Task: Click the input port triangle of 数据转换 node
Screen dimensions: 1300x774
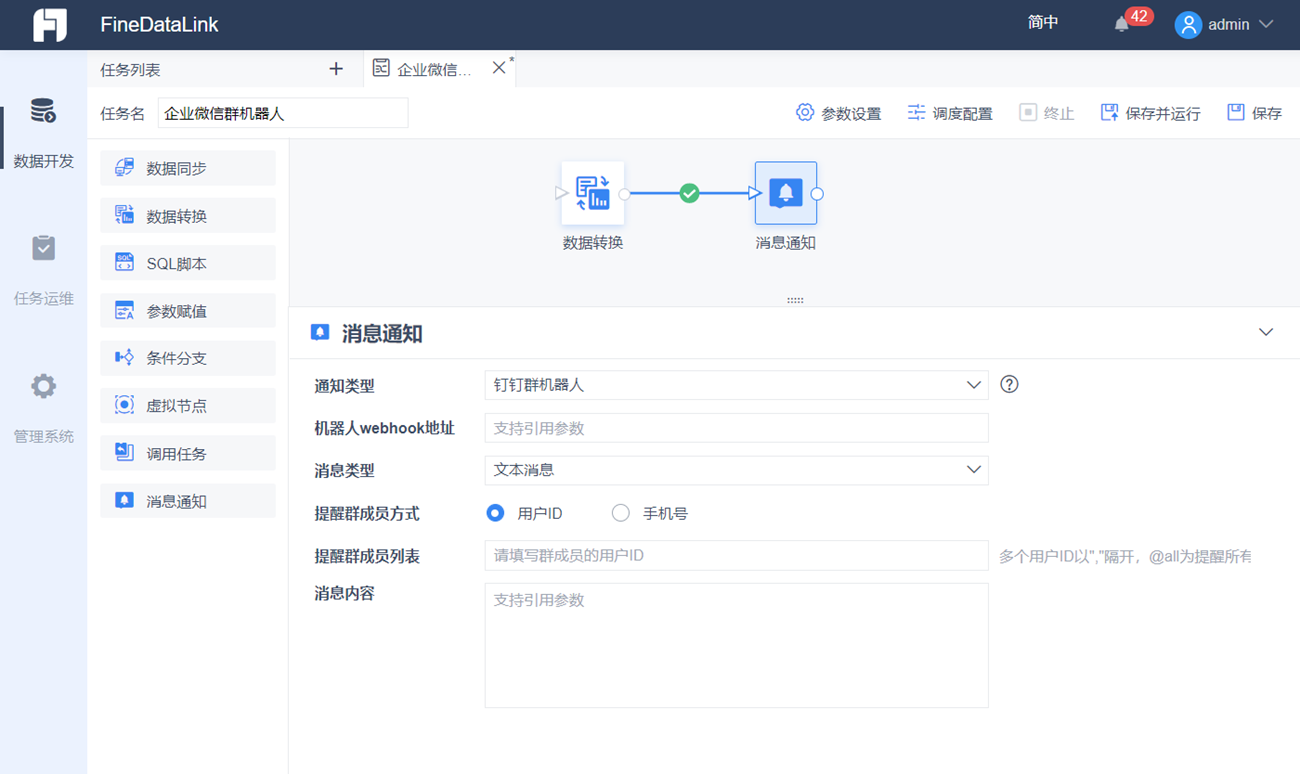Action: pos(561,193)
